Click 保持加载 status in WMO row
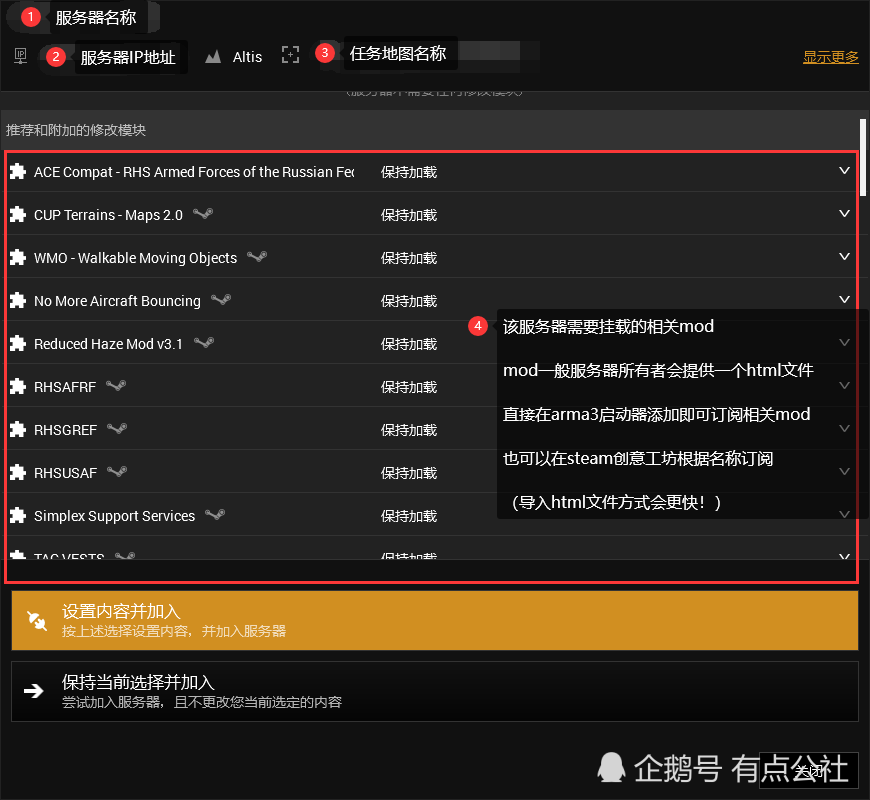 point(409,258)
